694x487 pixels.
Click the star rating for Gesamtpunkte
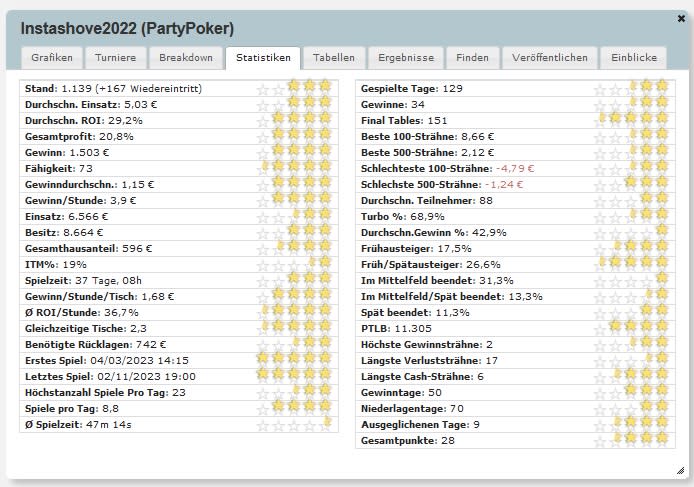tap(631, 441)
